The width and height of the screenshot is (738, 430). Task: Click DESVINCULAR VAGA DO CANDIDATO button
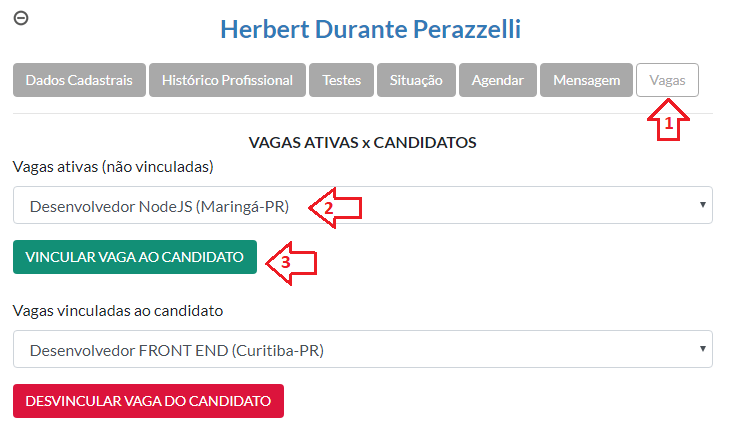click(x=148, y=401)
